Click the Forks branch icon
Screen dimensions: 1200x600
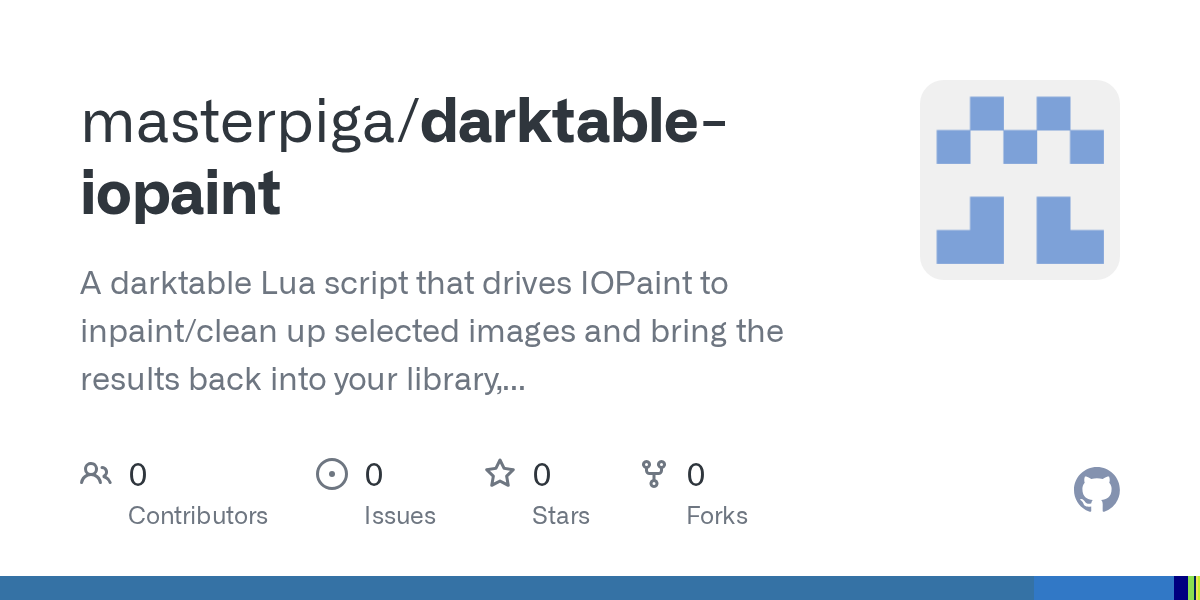[x=654, y=473]
